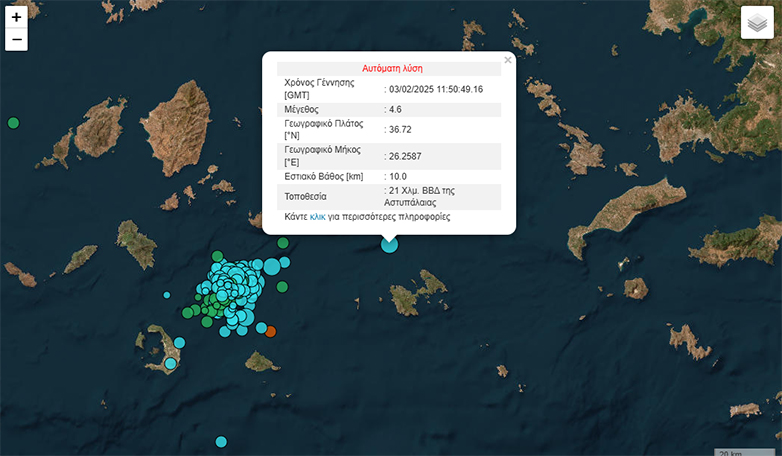The height and width of the screenshot is (456, 782).
Task: Zoom out of the map
Action: (16, 40)
